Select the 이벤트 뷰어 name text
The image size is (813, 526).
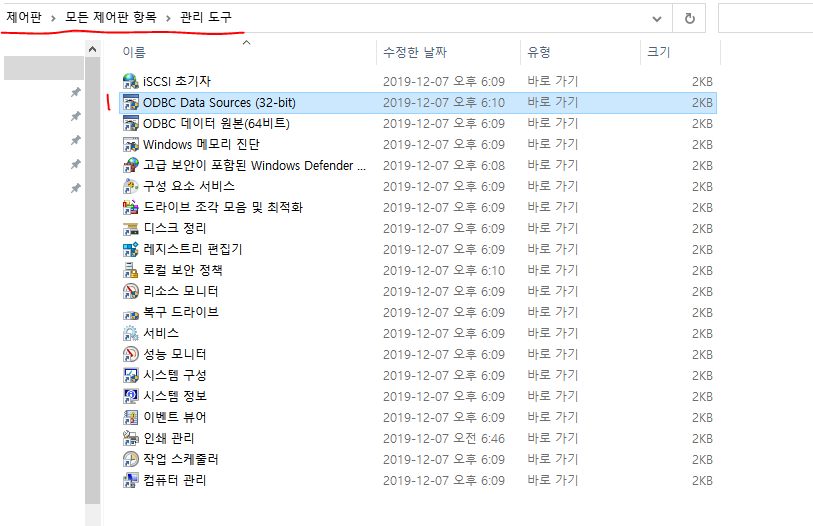tap(175, 418)
